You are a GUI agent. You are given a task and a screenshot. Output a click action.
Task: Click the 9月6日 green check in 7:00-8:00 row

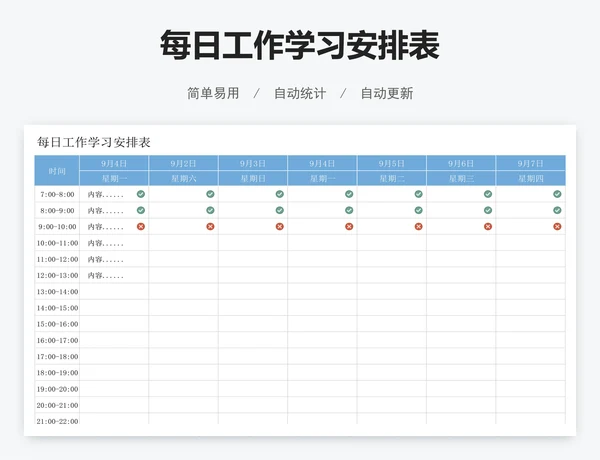coord(488,194)
